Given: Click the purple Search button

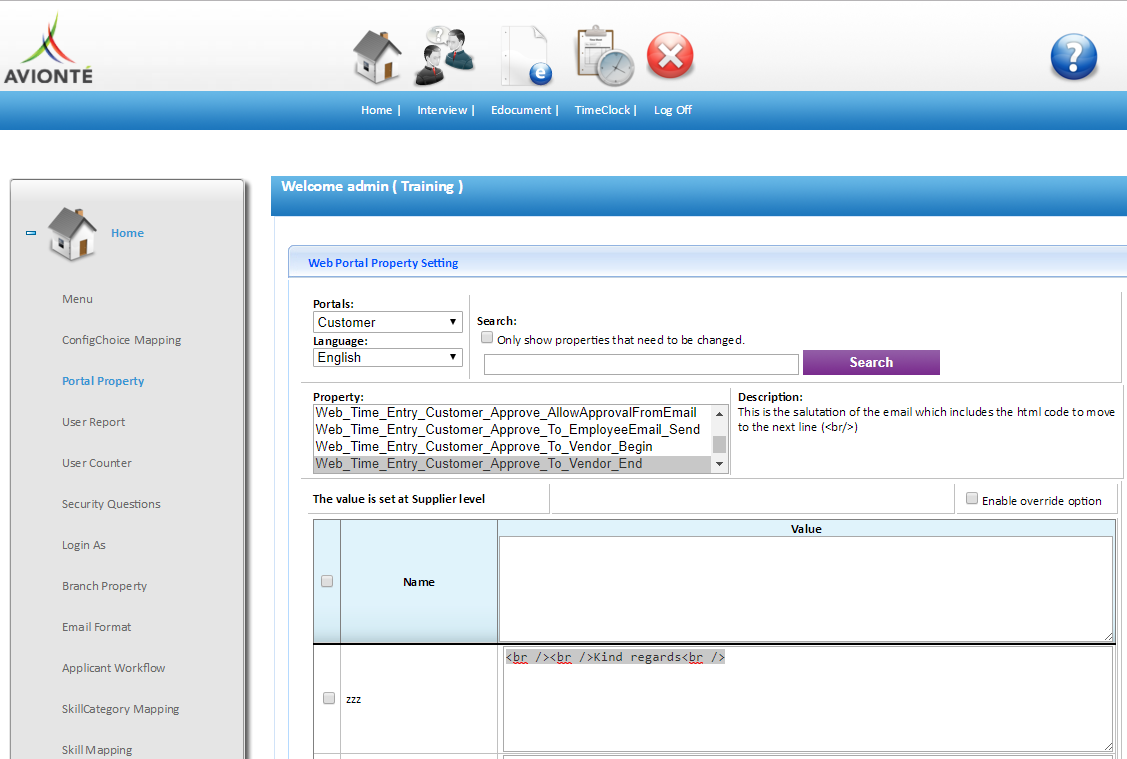Looking at the screenshot, I should [871, 362].
